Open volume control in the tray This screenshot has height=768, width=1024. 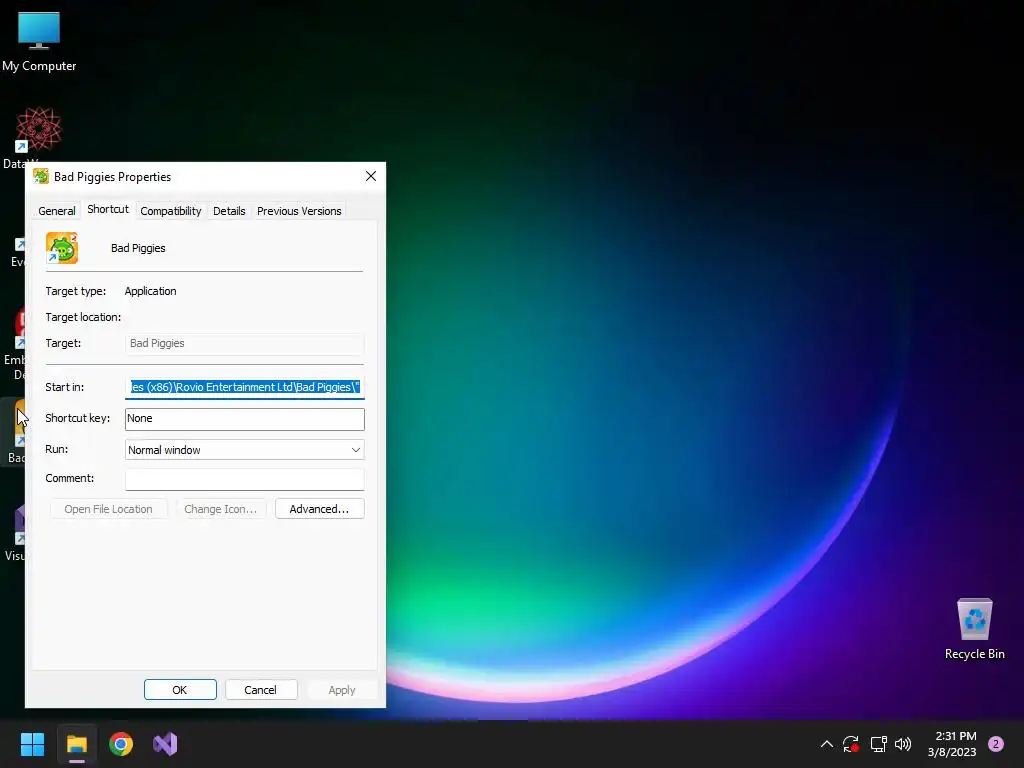point(903,744)
